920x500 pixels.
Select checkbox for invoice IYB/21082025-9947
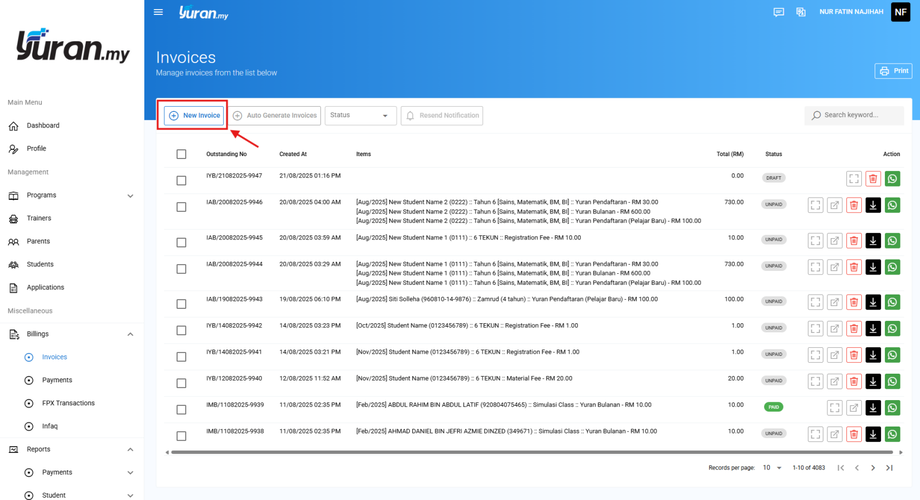181,180
